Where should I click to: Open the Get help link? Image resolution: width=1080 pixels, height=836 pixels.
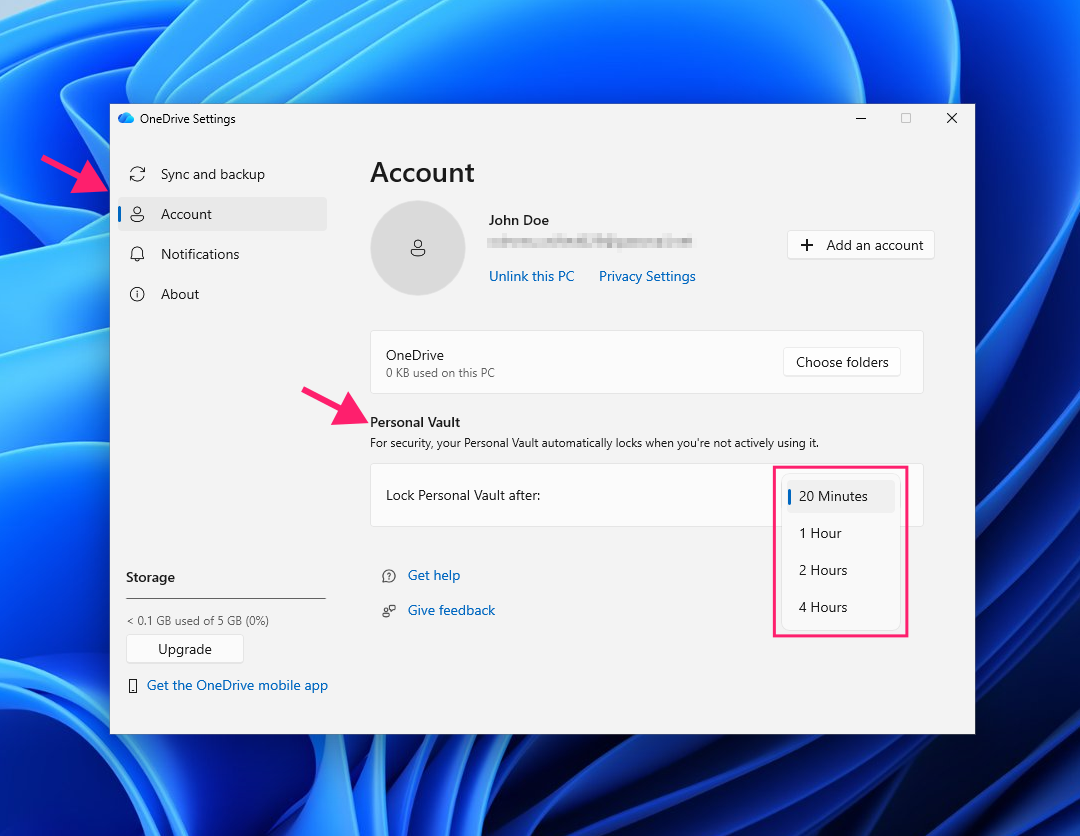[433, 575]
